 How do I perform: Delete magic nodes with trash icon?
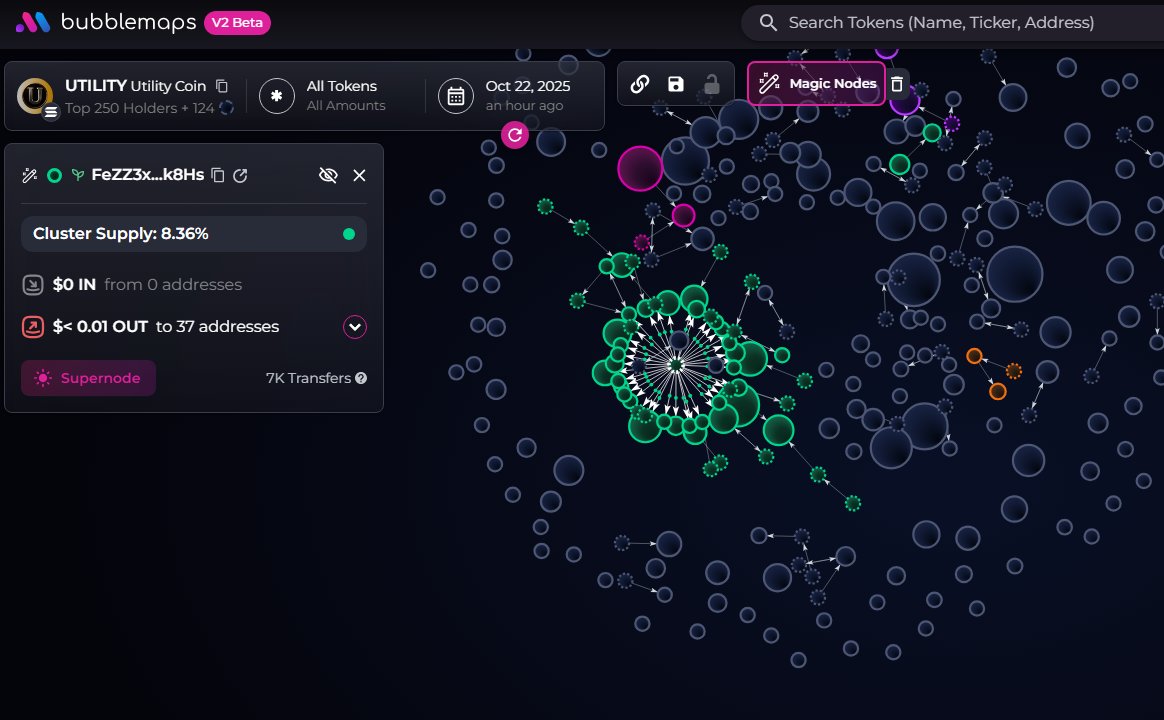click(x=898, y=84)
